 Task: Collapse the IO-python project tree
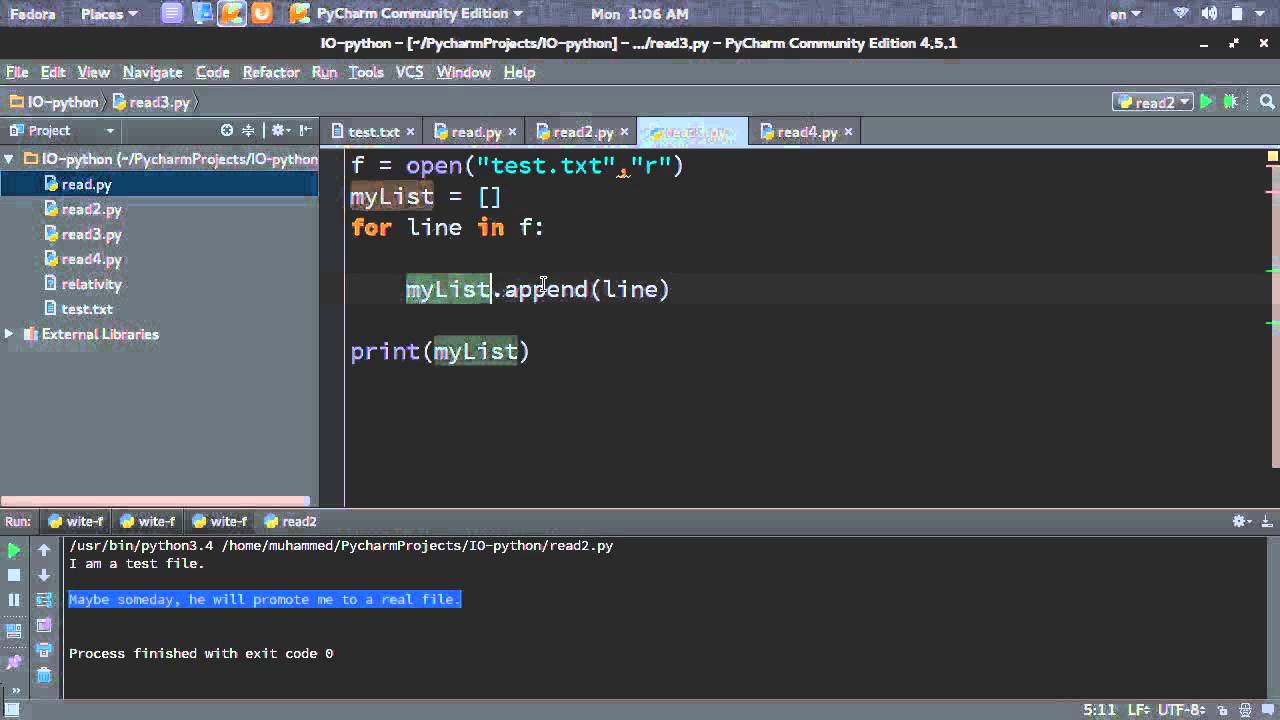point(8,158)
